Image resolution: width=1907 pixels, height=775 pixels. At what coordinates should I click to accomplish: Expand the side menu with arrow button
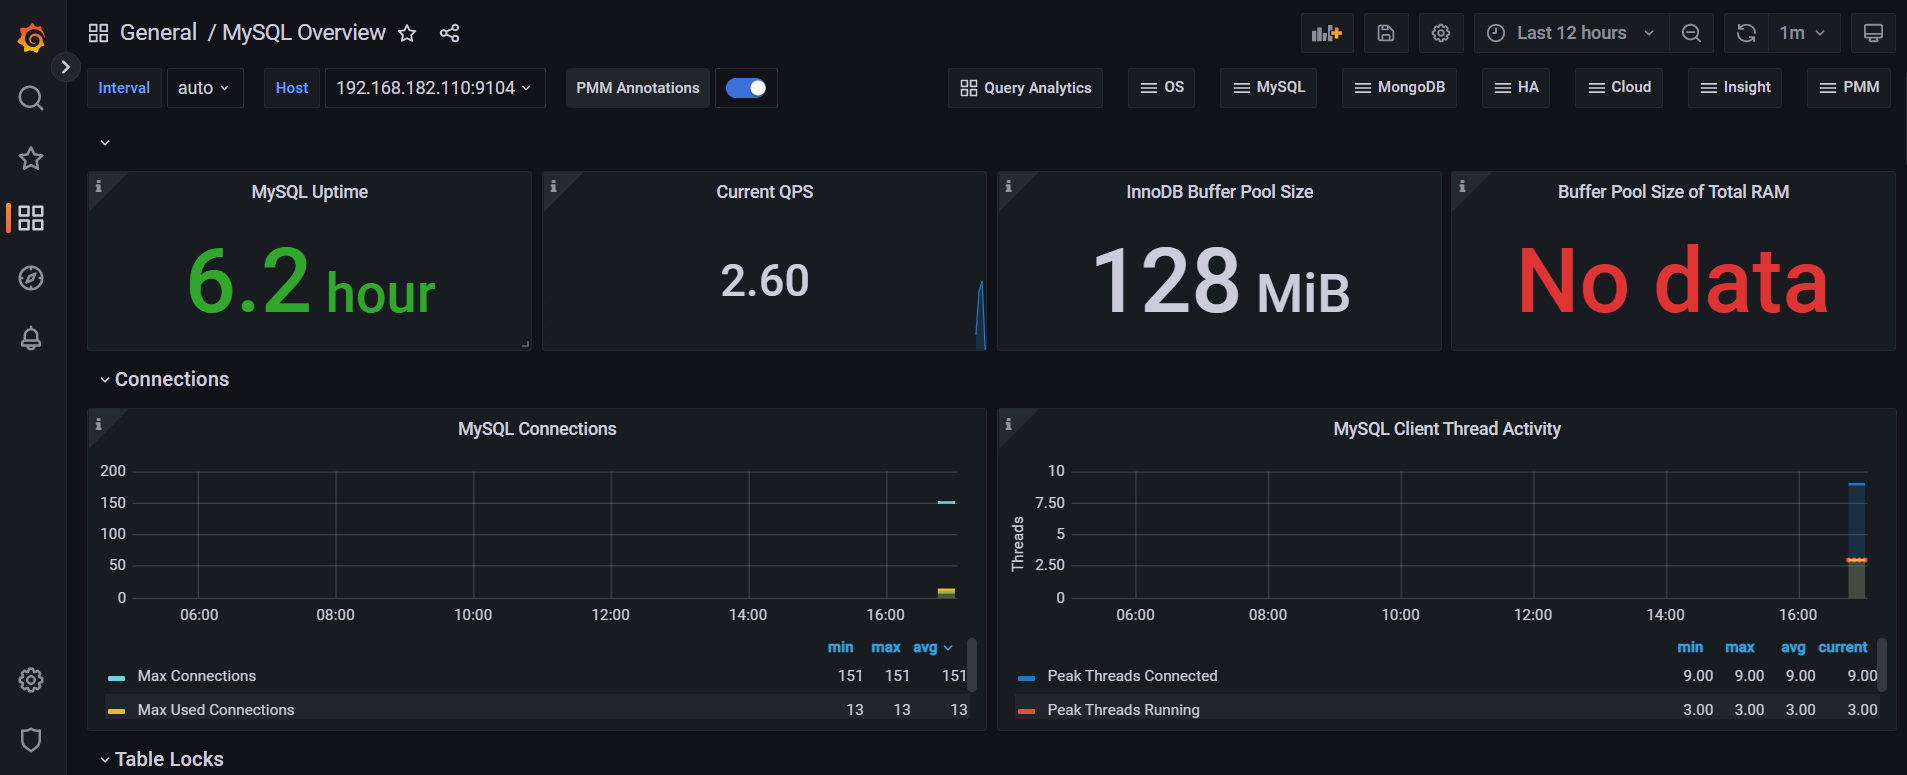pyautogui.click(x=65, y=67)
